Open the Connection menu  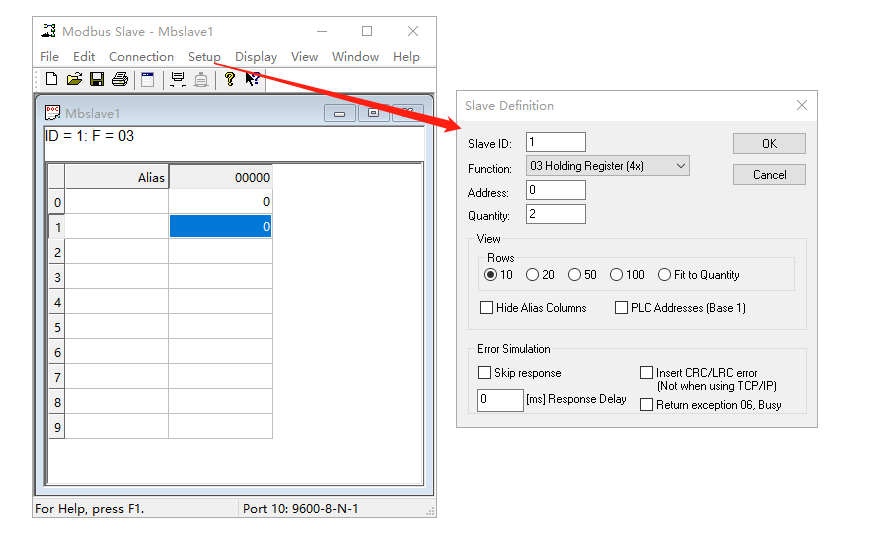point(141,57)
